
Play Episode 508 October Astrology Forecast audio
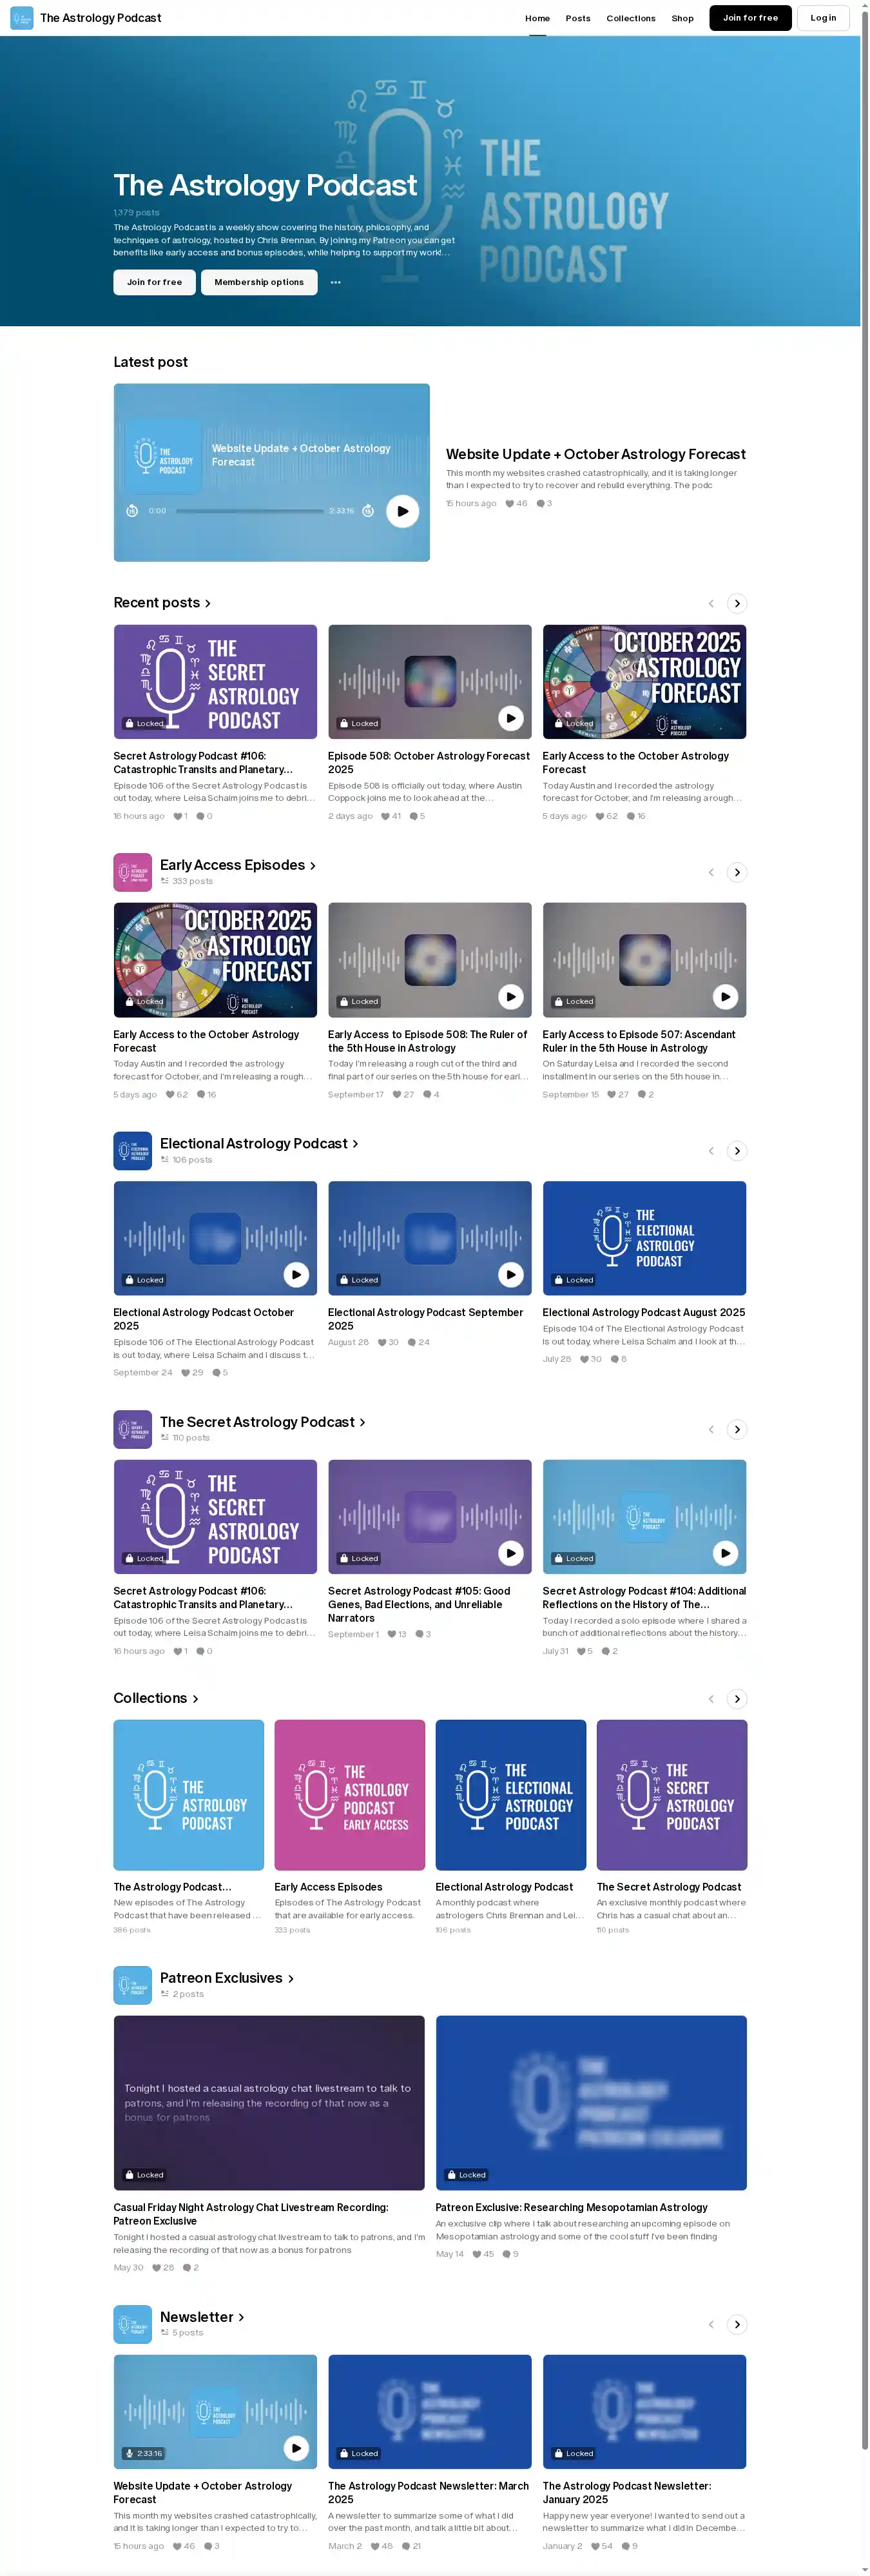click(510, 718)
